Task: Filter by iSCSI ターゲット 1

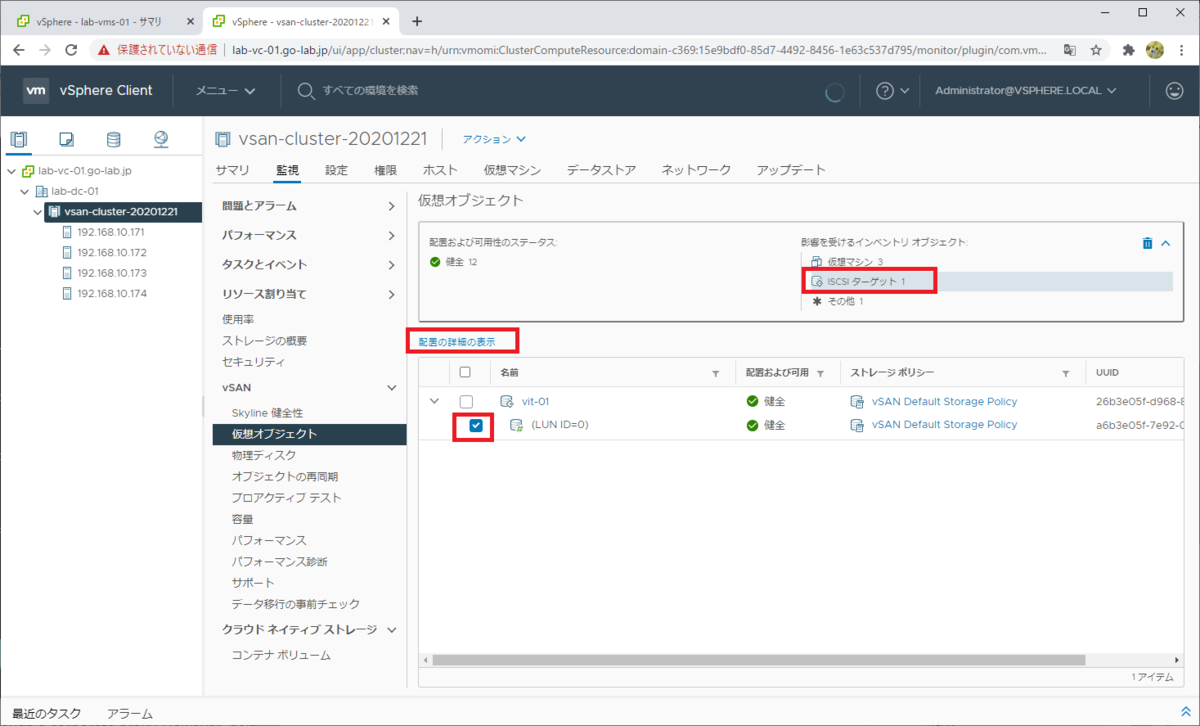Action: (865, 282)
